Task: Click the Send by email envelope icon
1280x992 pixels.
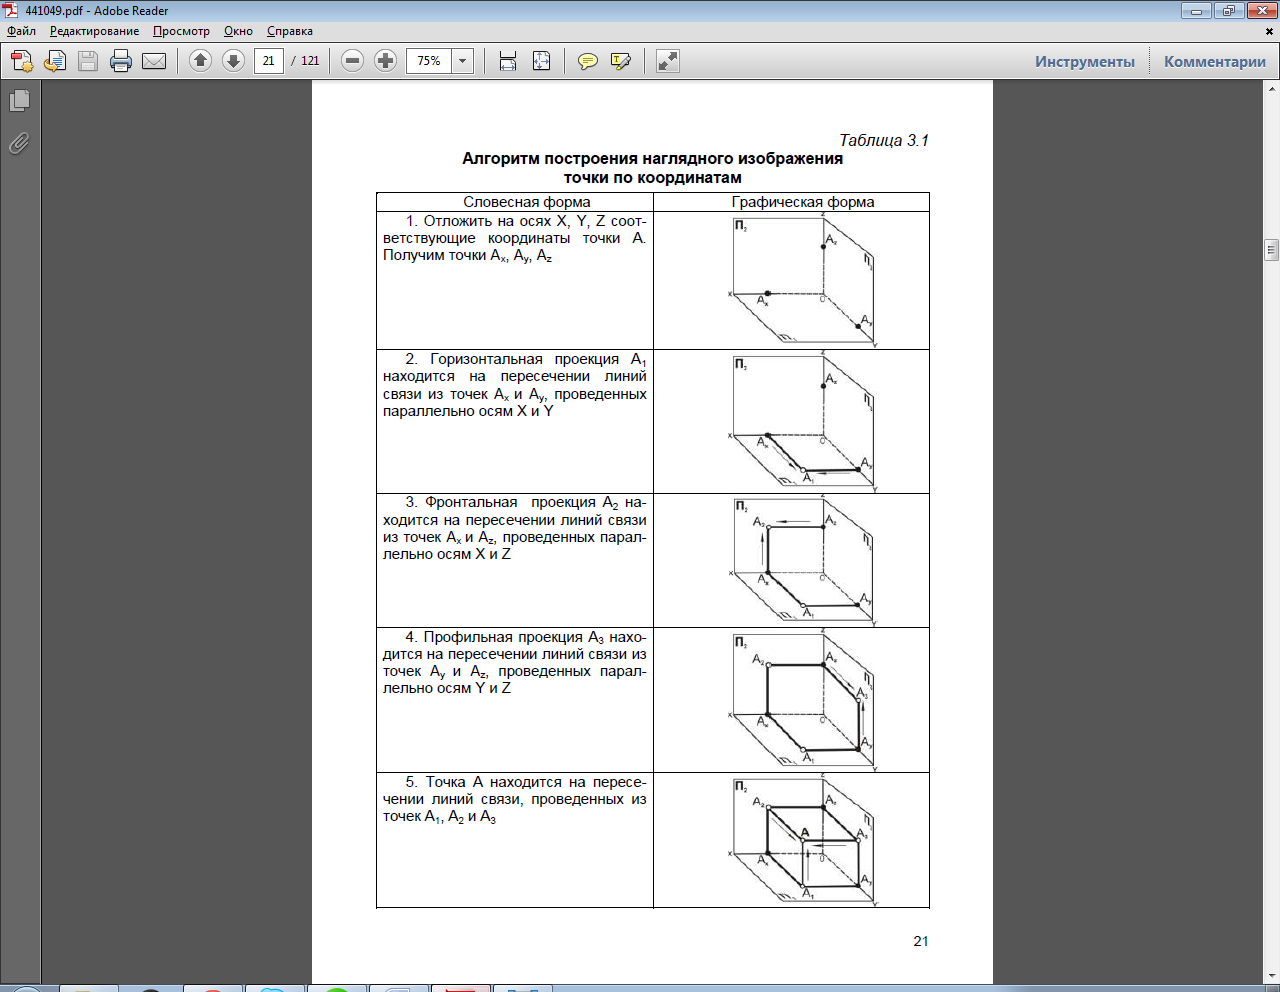Action: (x=154, y=61)
